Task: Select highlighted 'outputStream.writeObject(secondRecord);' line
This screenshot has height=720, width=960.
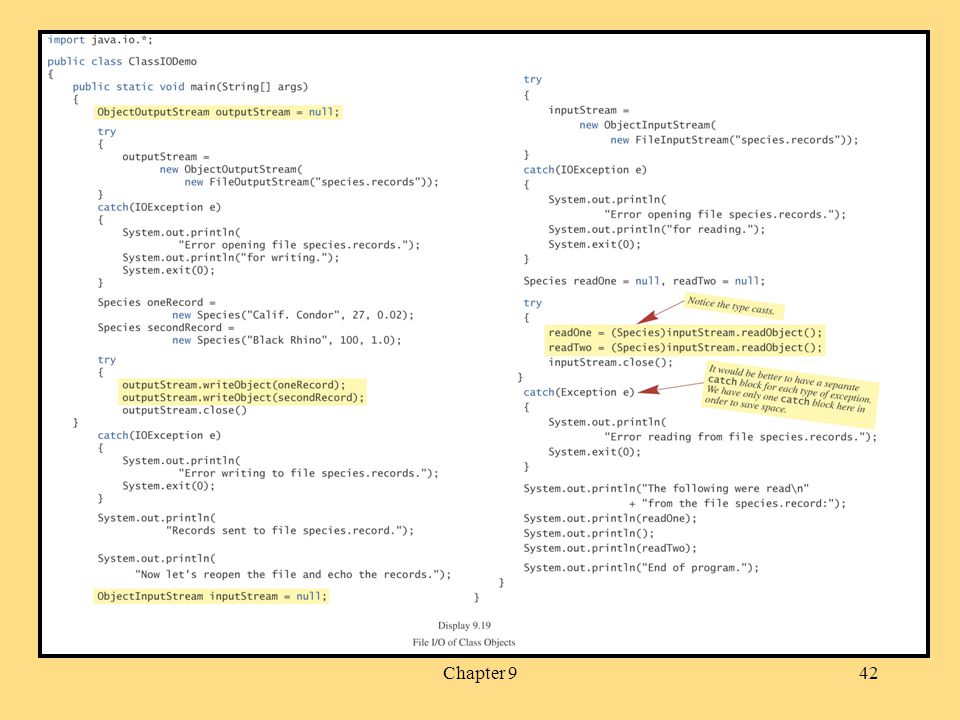Action: point(242,397)
